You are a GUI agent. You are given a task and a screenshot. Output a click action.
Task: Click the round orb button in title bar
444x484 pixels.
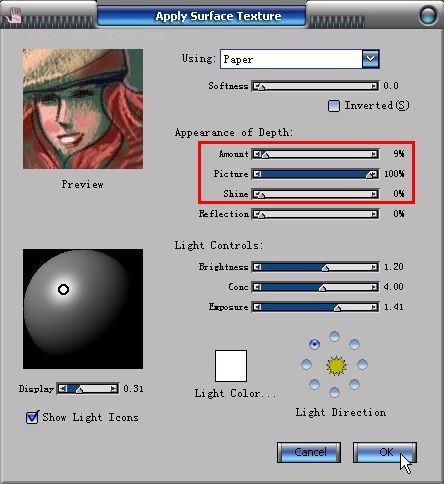pos(428,15)
